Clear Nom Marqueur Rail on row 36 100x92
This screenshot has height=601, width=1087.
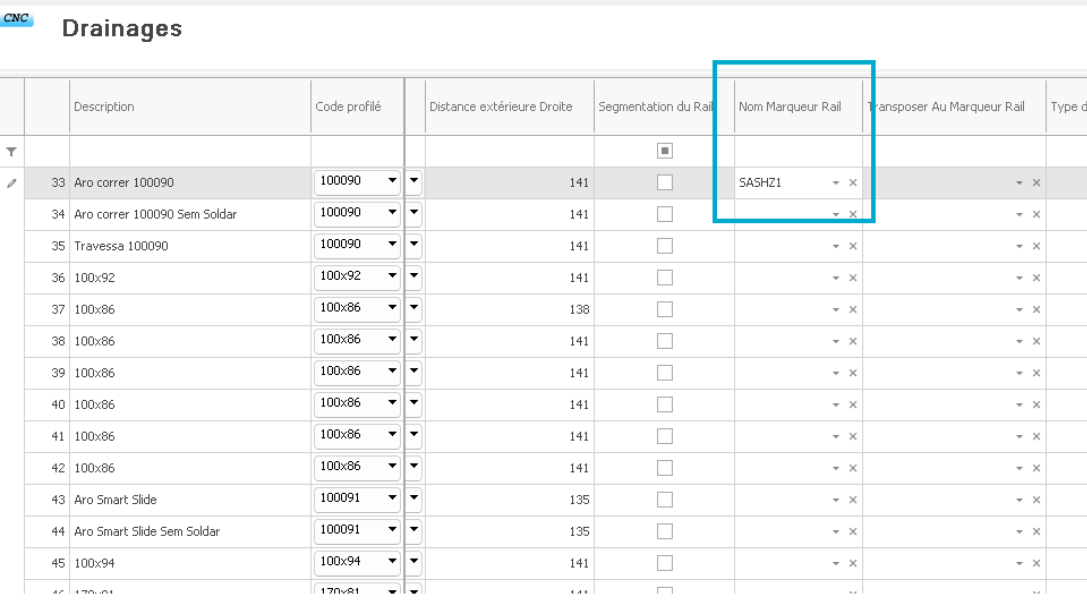[853, 278]
